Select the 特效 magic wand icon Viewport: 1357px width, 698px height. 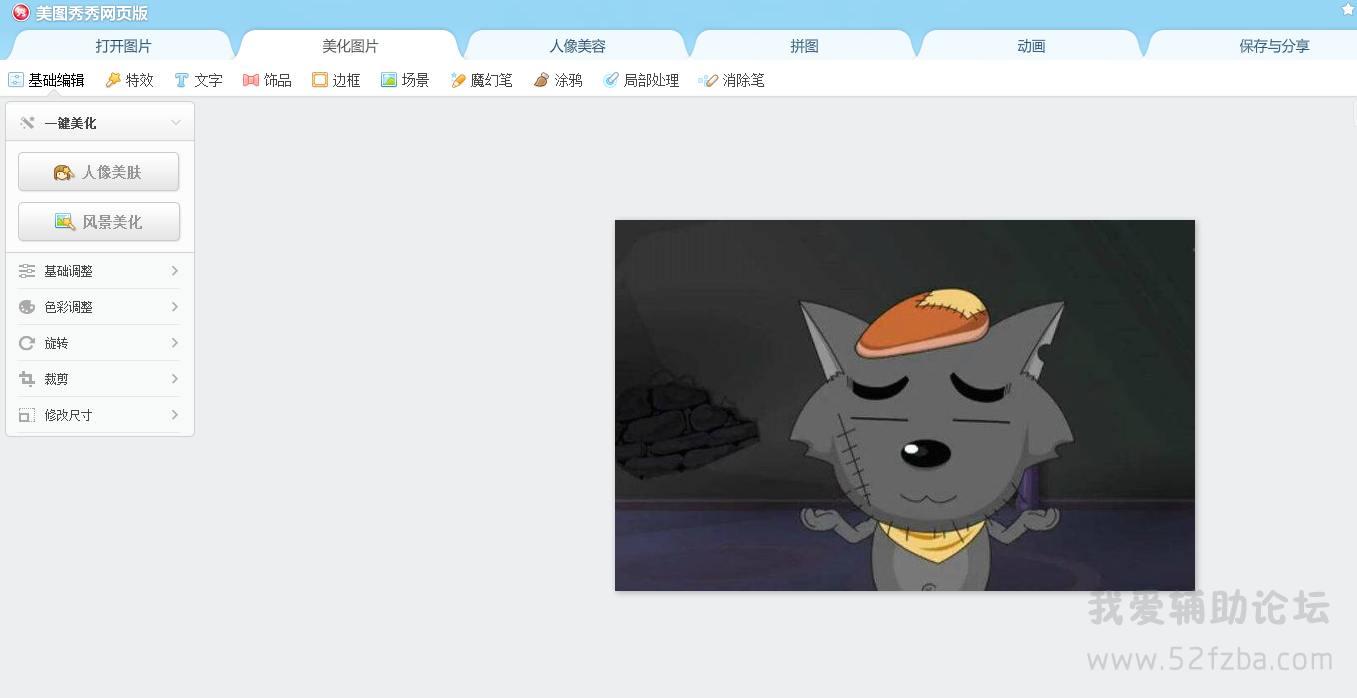click(x=113, y=80)
